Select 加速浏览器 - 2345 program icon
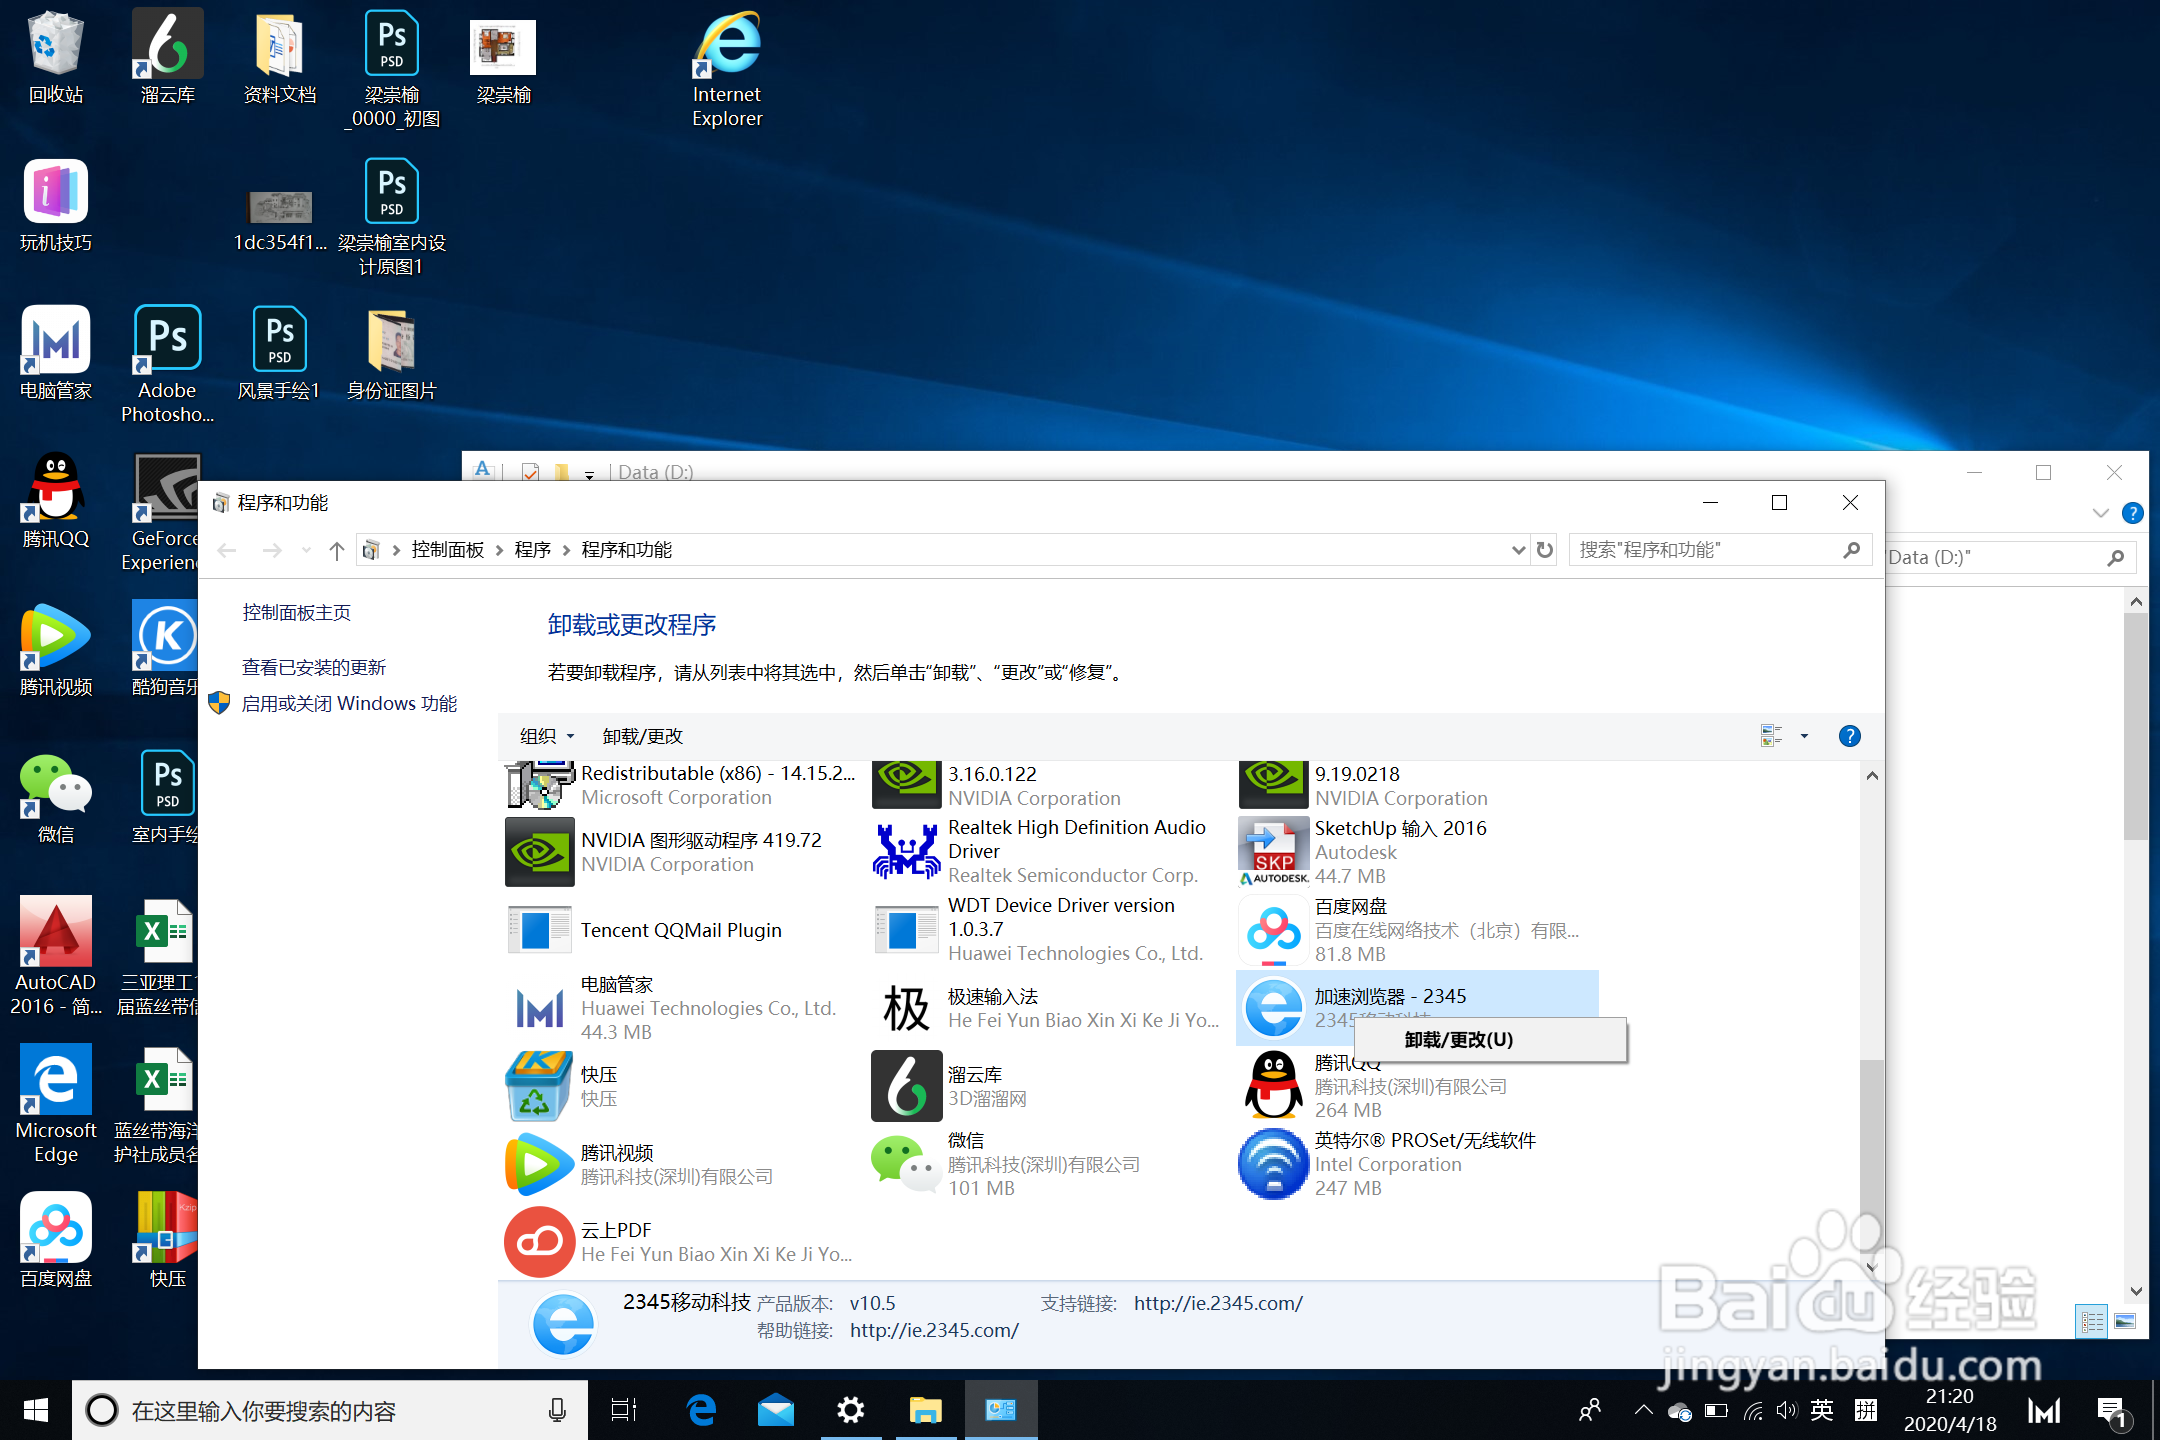Screen dimensions: 2160x1440 click(1274, 1008)
